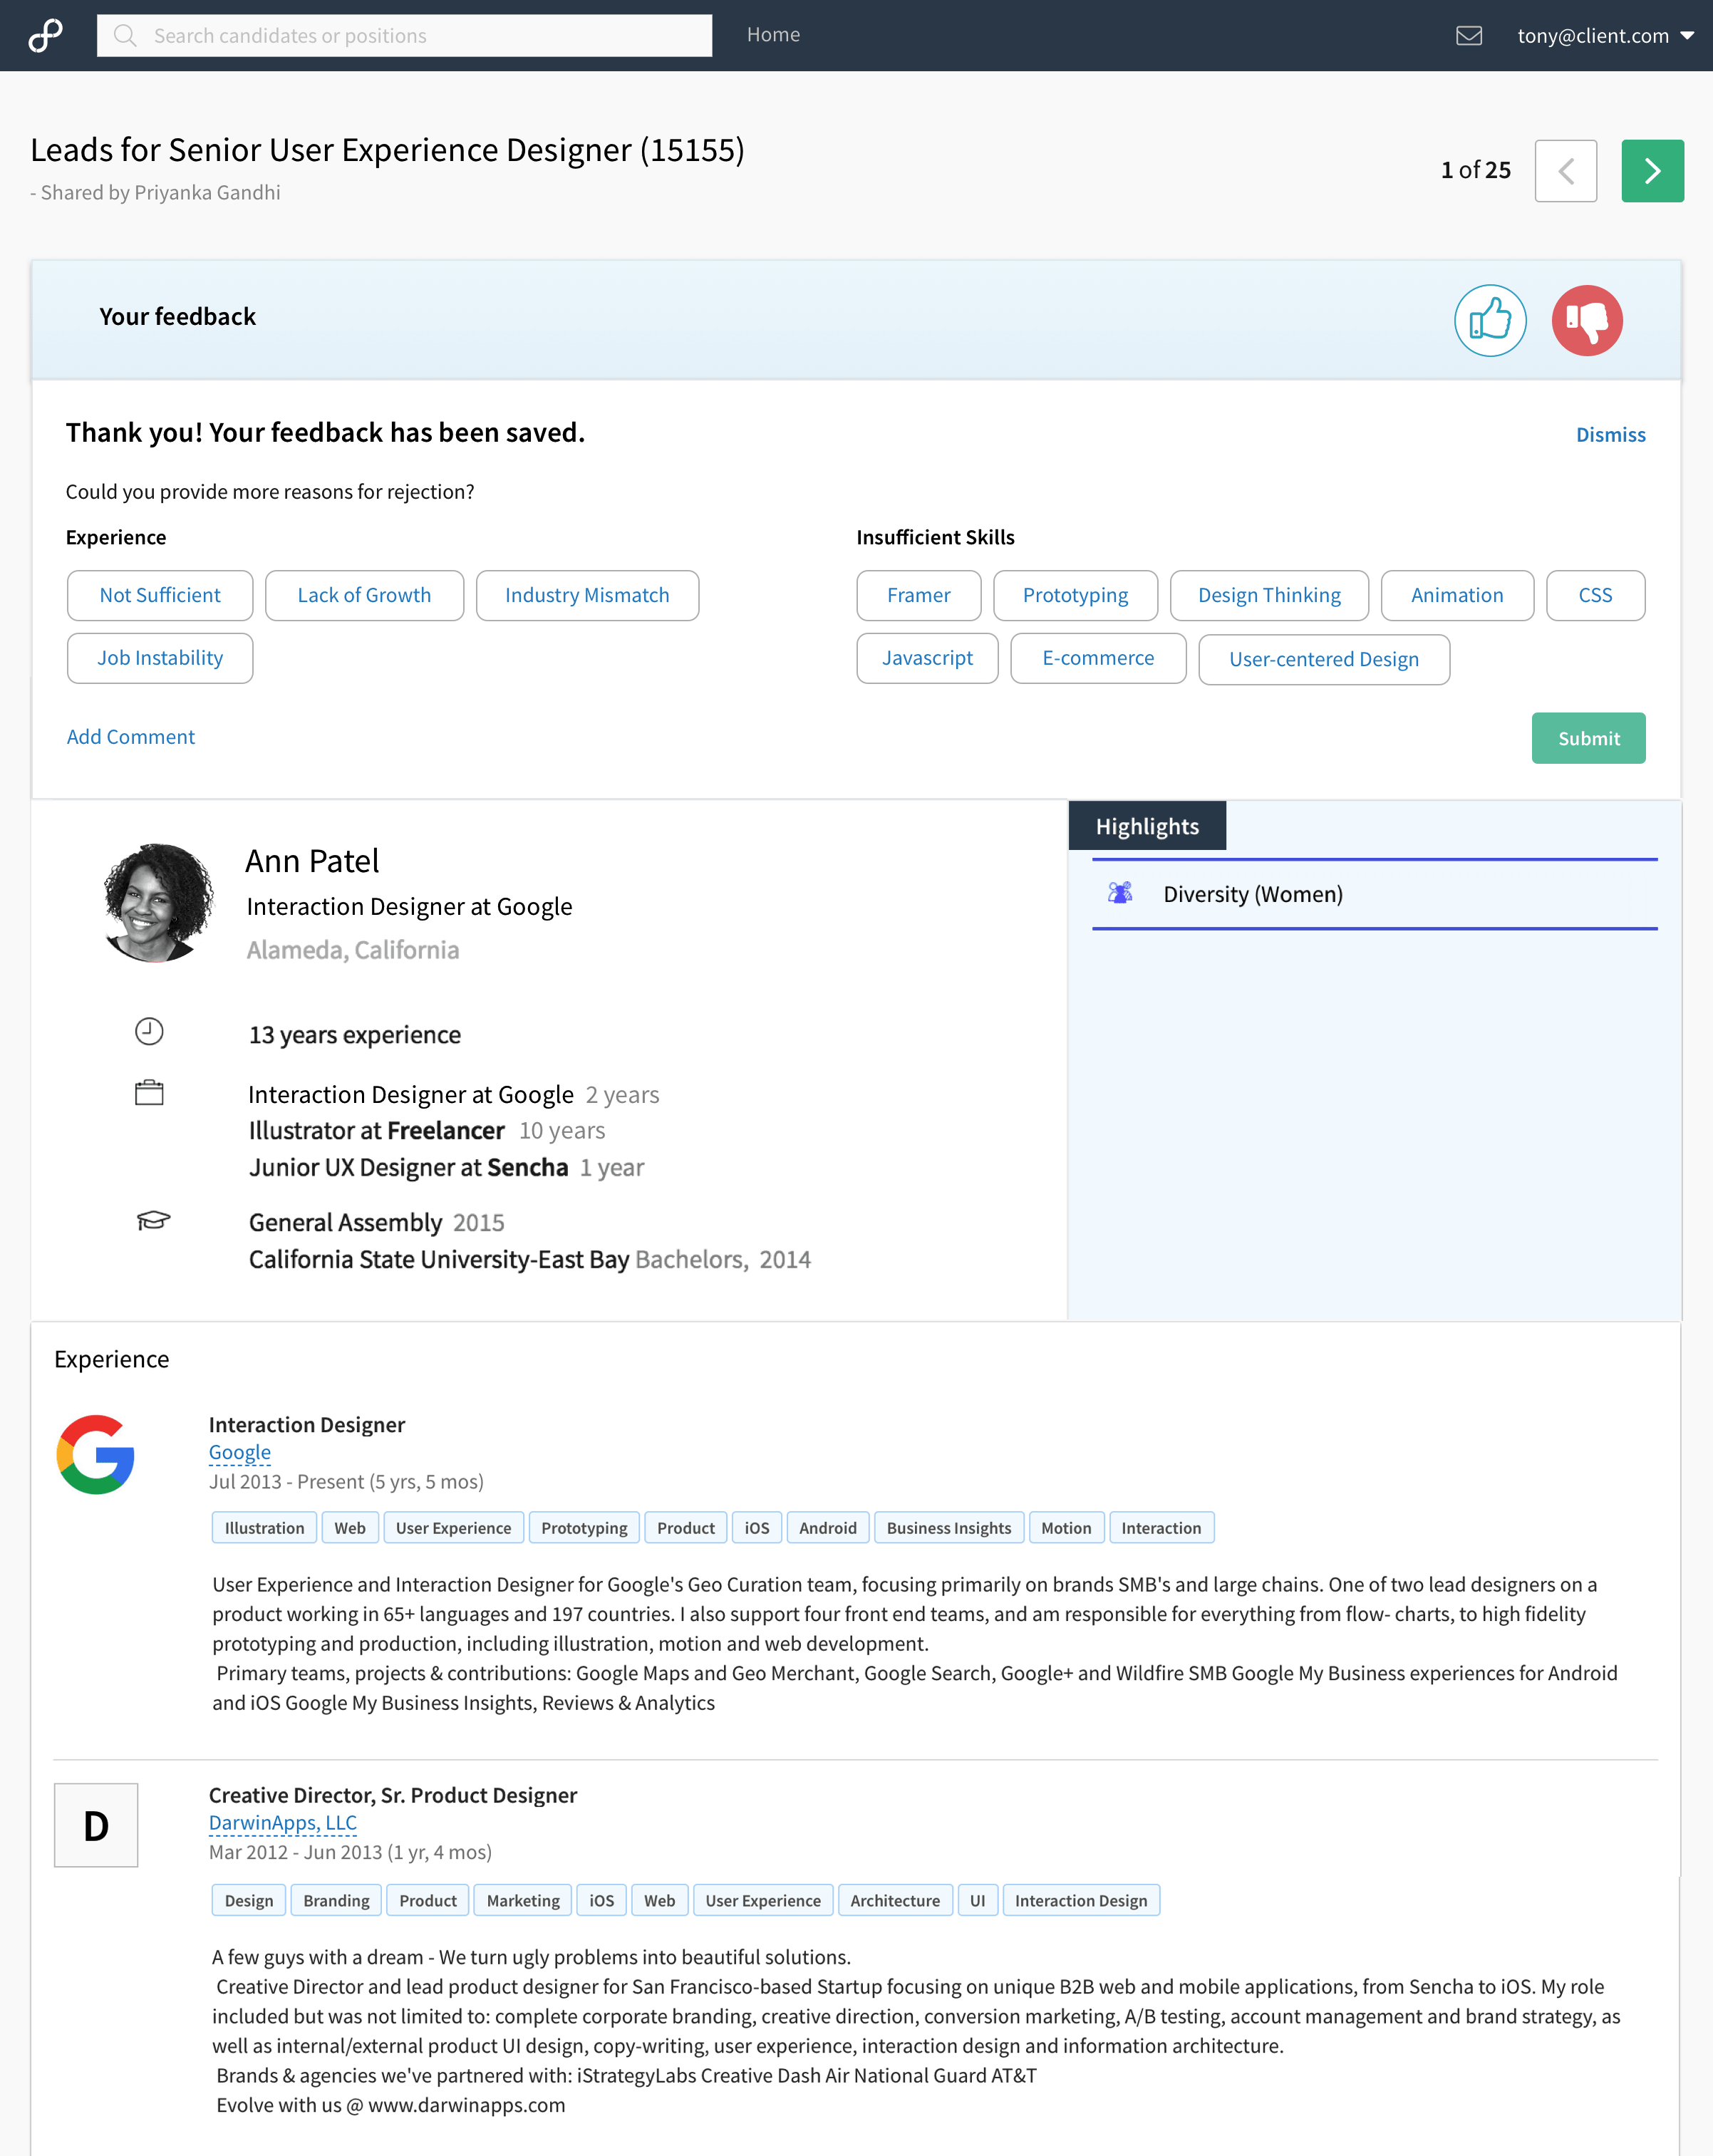The image size is (1713, 2156).
Task: Click the Diversity (Women) highlight
Action: click(x=1374, y=894)
